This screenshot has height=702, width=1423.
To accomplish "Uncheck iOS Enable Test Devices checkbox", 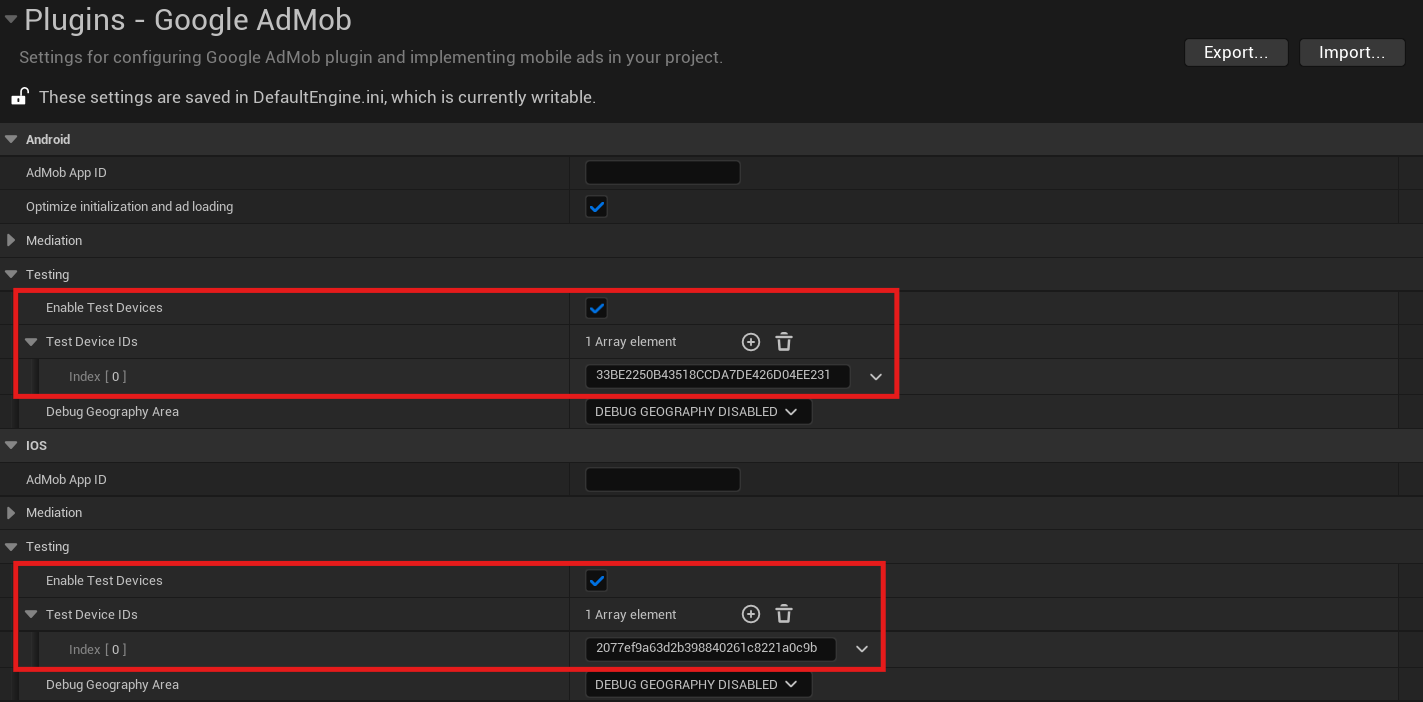I will coord(597,581).
